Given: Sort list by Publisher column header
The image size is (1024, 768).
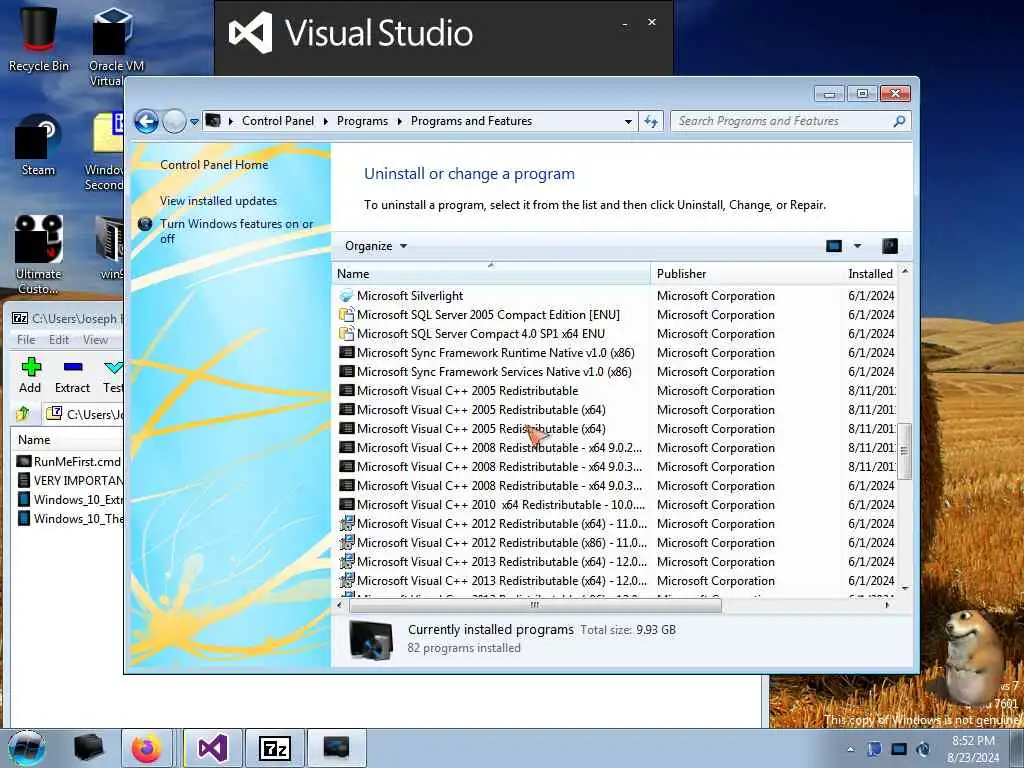Looking at the screenshot, I should [746, 274].
